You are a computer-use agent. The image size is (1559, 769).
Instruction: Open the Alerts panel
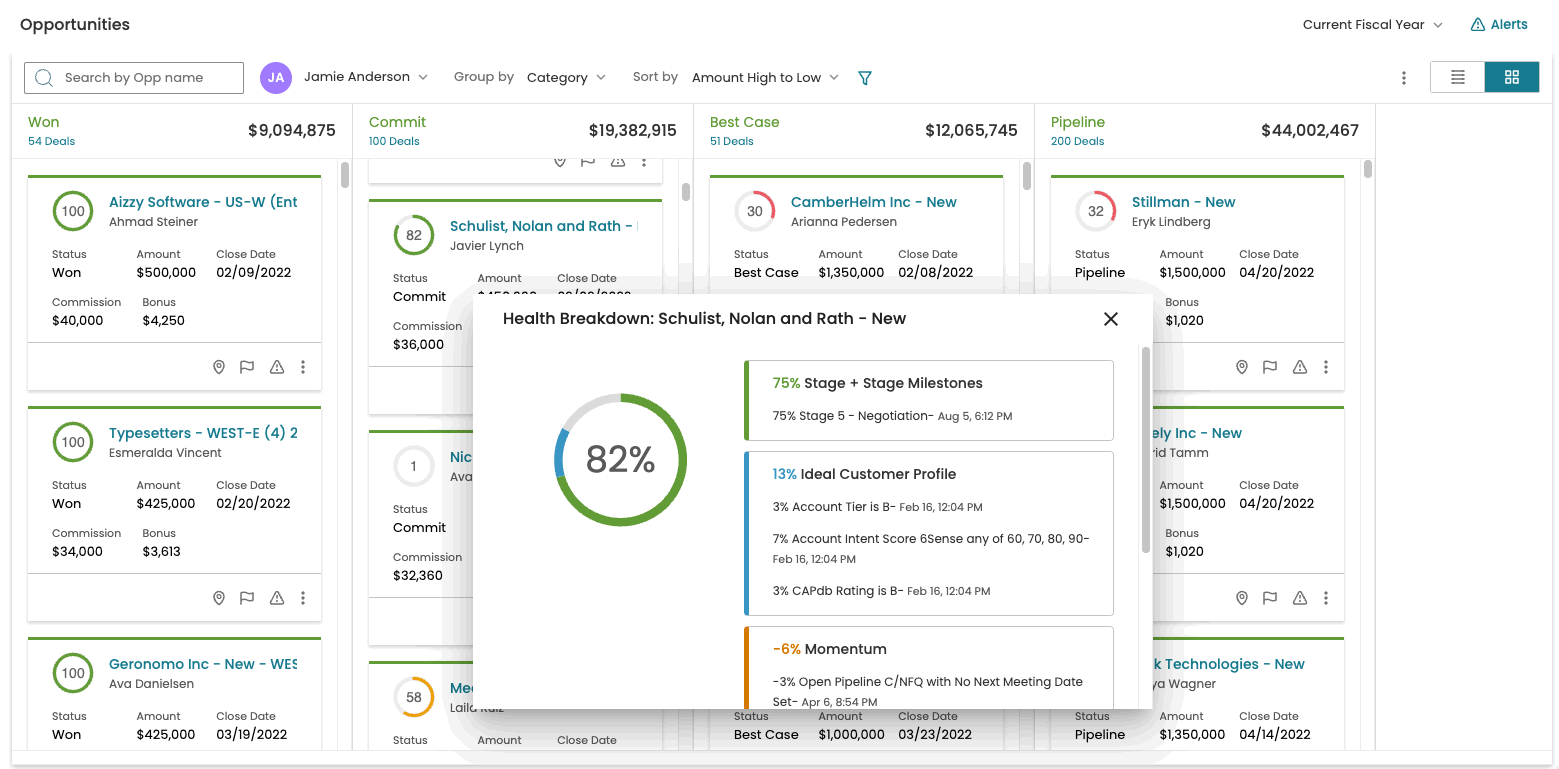click(x=1498, y=24)
